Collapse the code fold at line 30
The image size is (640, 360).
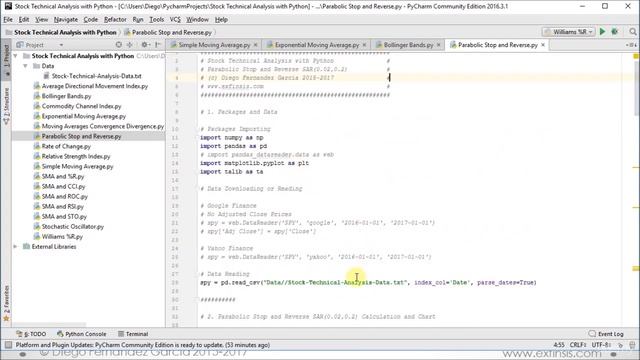(x=197, y=300)
